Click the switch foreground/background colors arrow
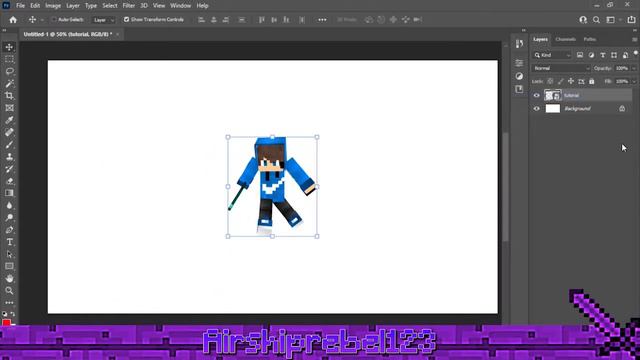 (x=13, y=314)
